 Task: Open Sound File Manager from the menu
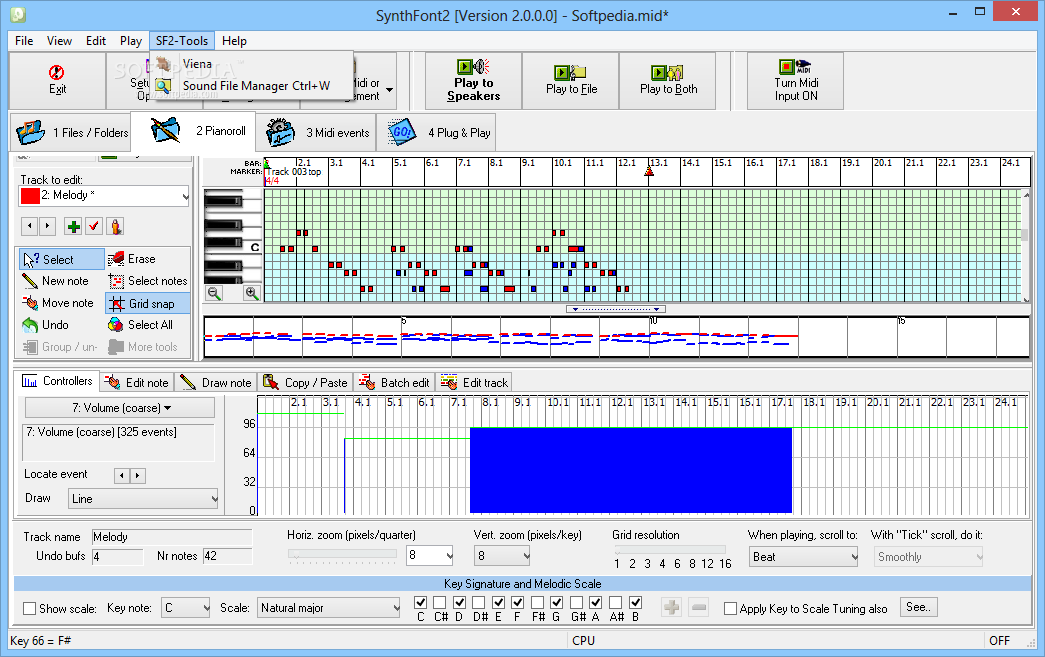point(256,85)
